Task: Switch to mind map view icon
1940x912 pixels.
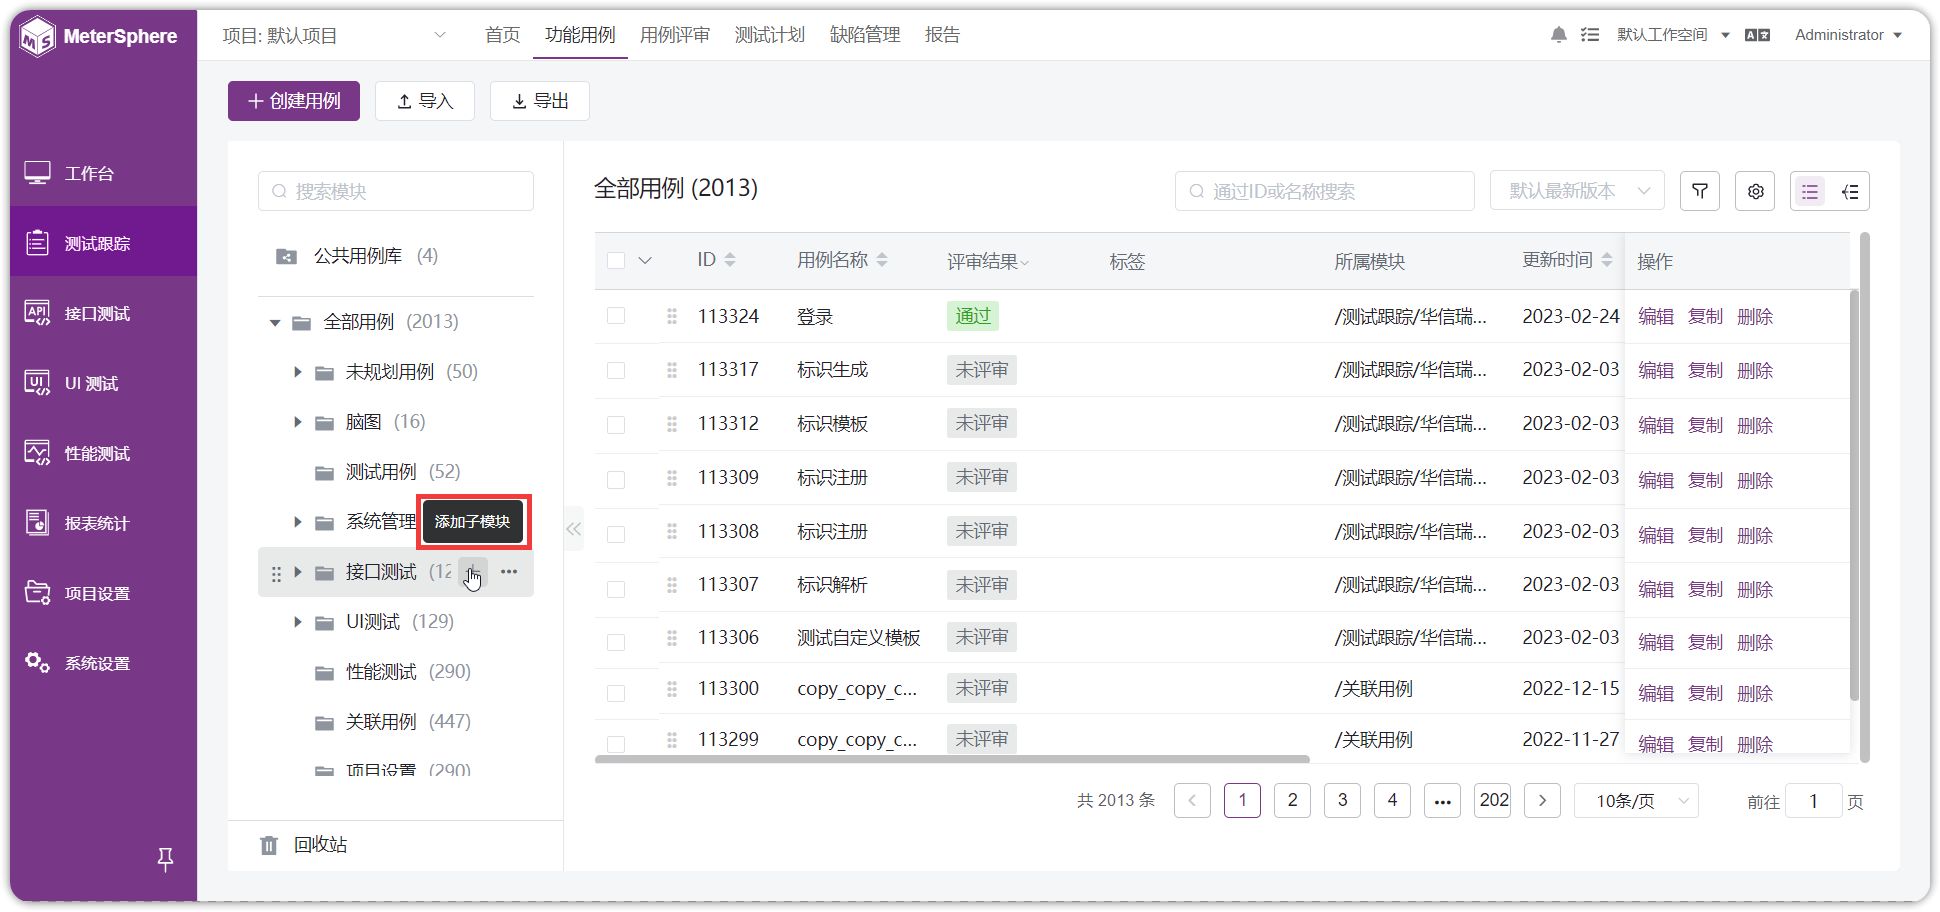Action: pyautogui.click(x=1850, y=192)
